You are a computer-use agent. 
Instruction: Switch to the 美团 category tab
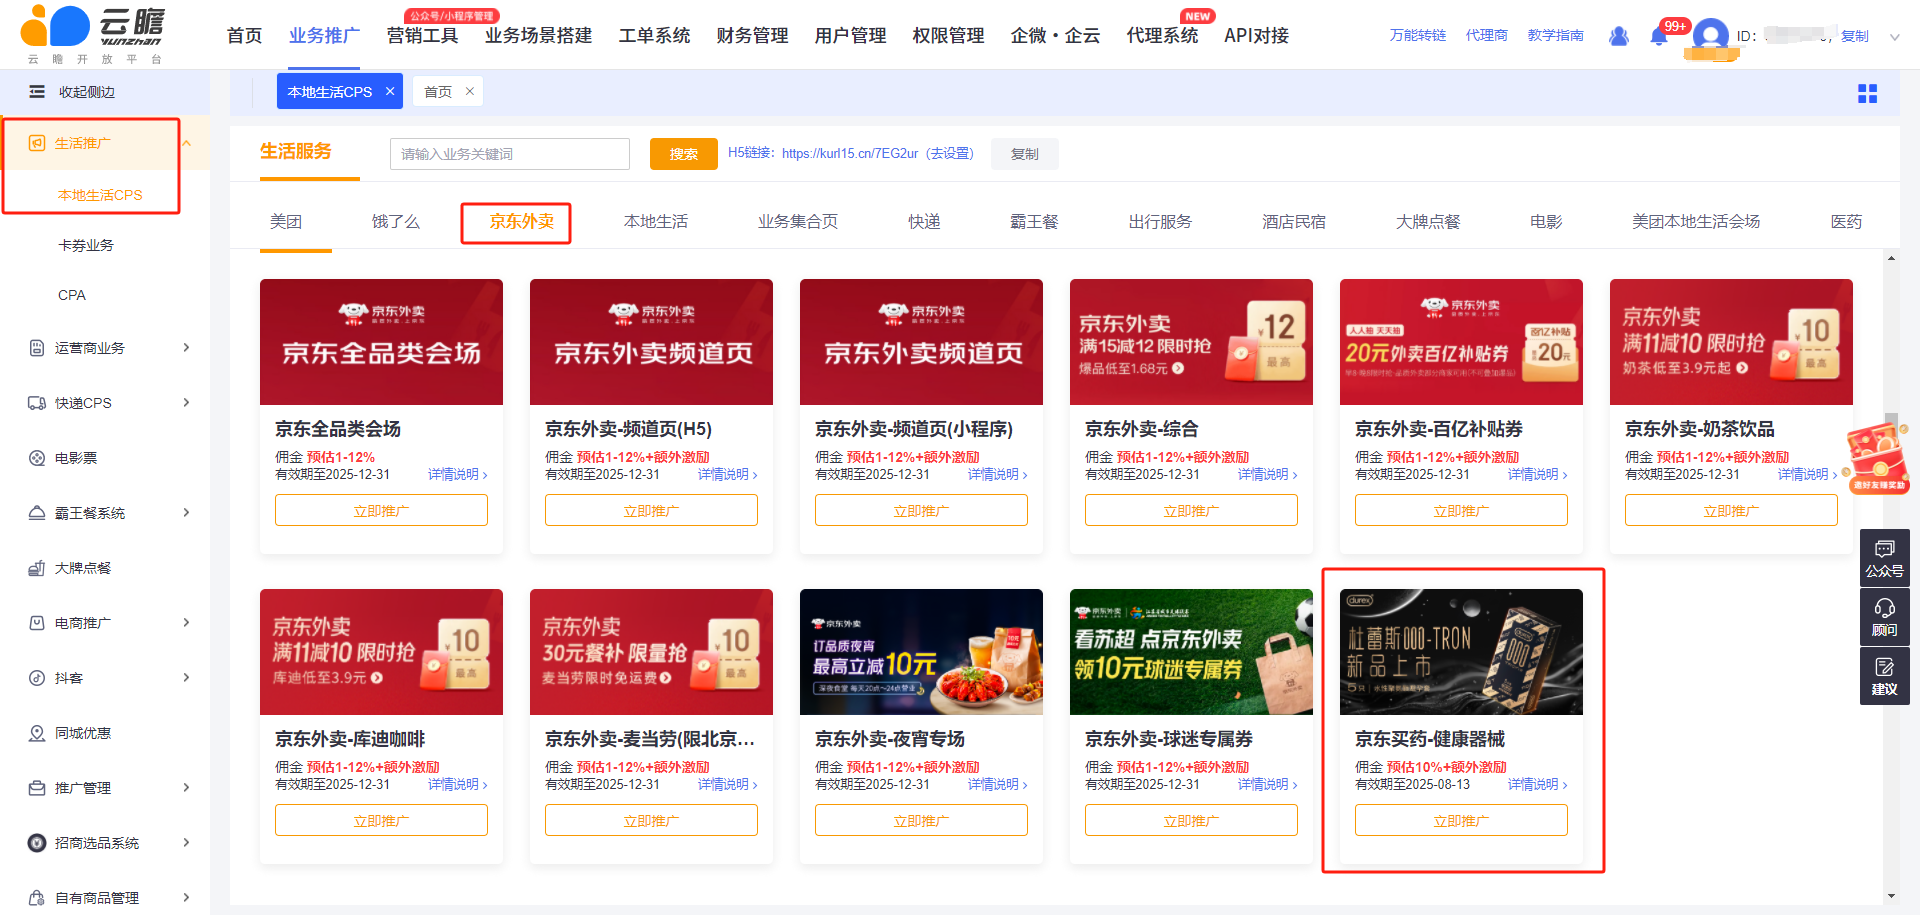point(286,222)
